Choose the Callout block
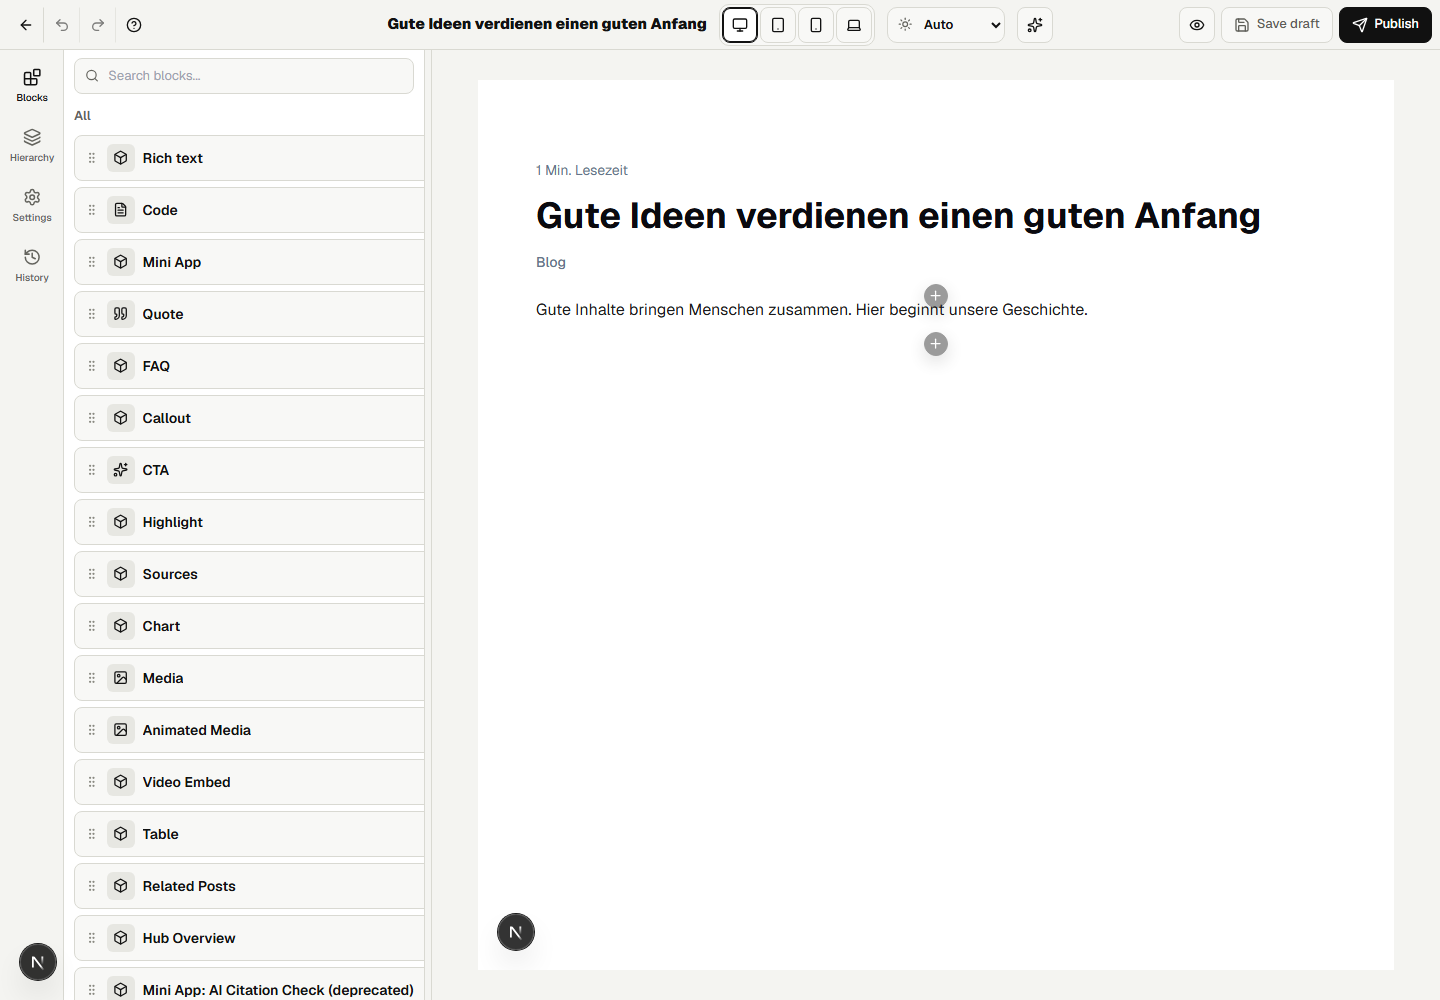Viewport: 1440px width, 1000px height. 250,418
